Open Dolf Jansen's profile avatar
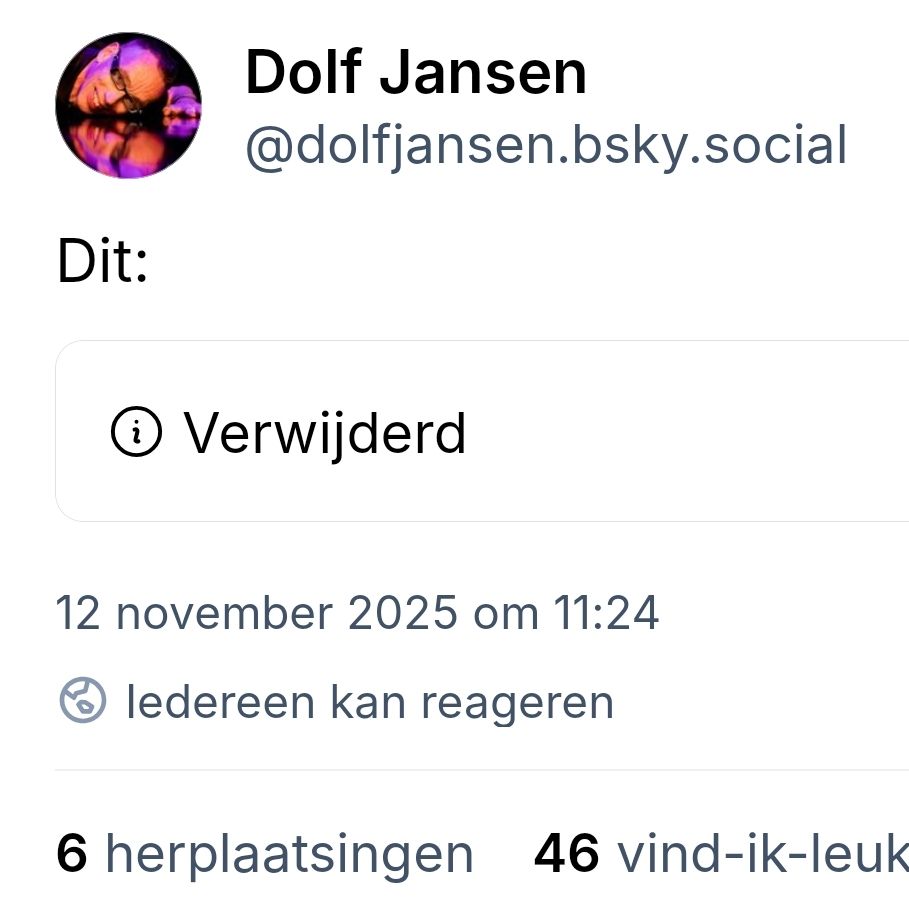 129,106
